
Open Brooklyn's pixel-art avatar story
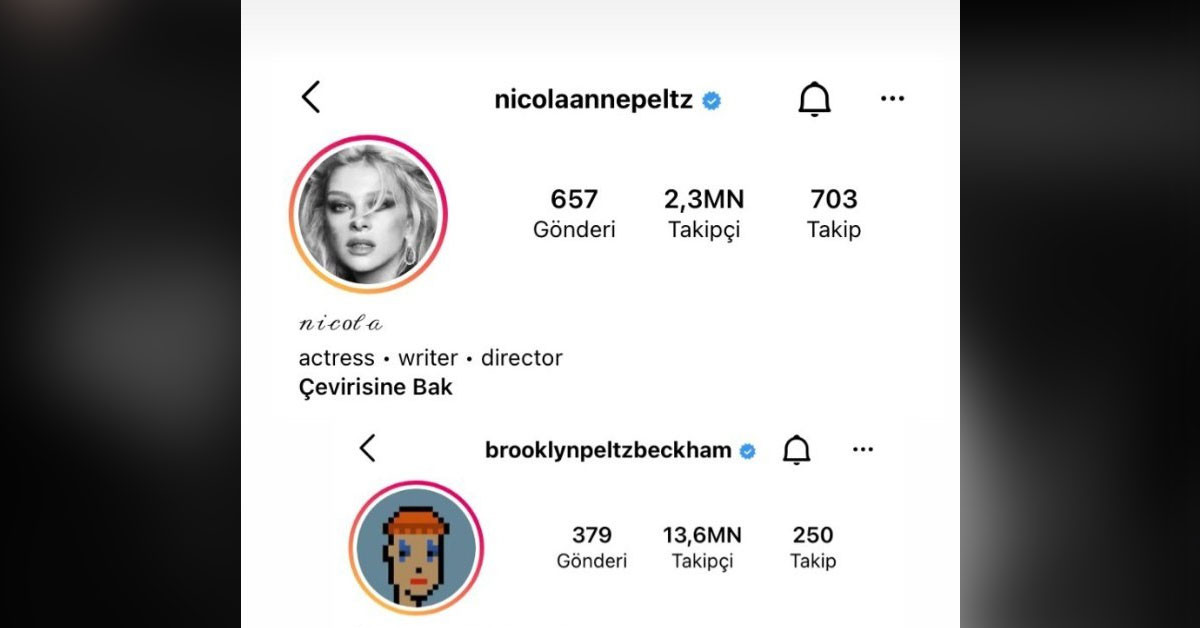coord(417,548)
